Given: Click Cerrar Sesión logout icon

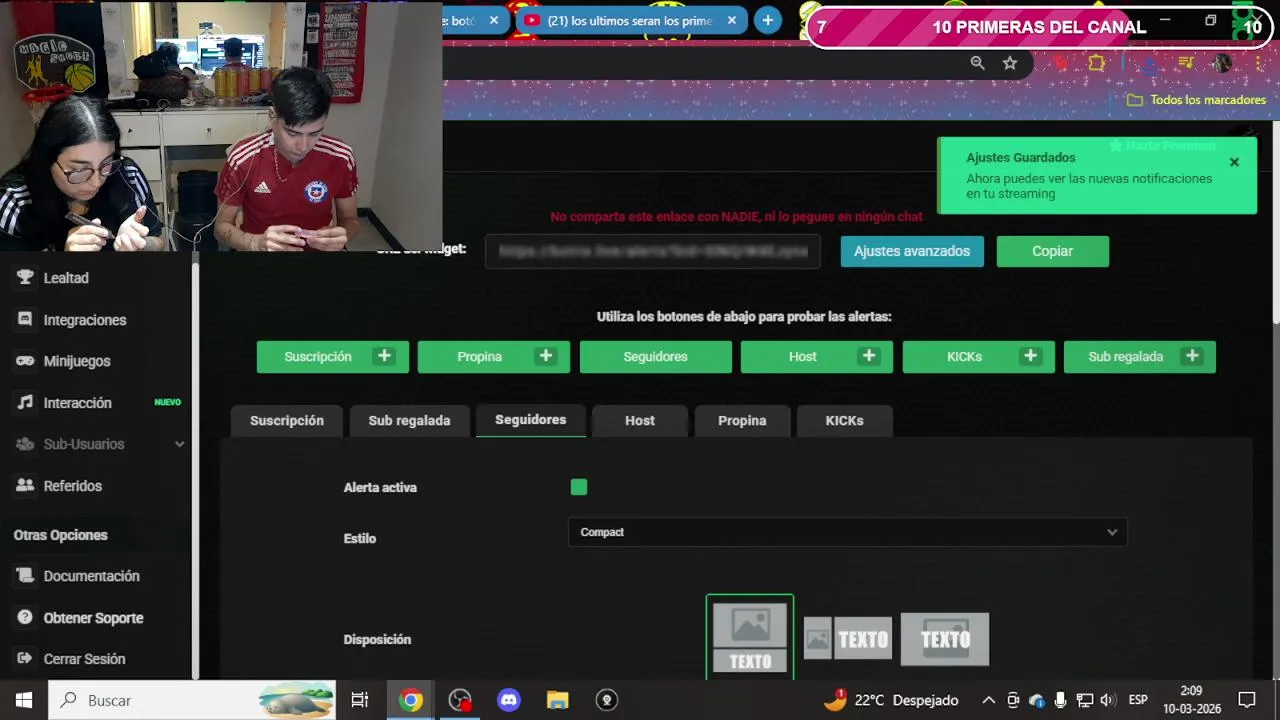Looking at the screenshot, I should pos(25,659).
